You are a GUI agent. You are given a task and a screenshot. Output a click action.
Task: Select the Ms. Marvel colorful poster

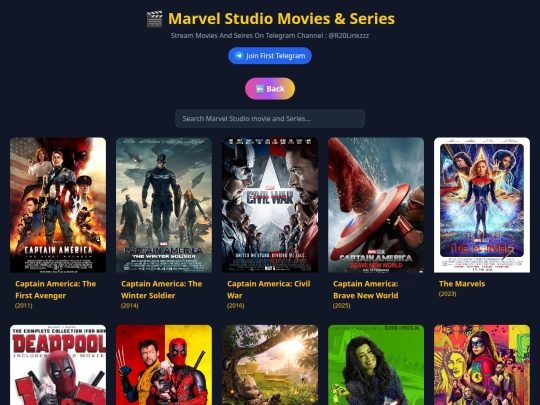click(x=482, y=365)
